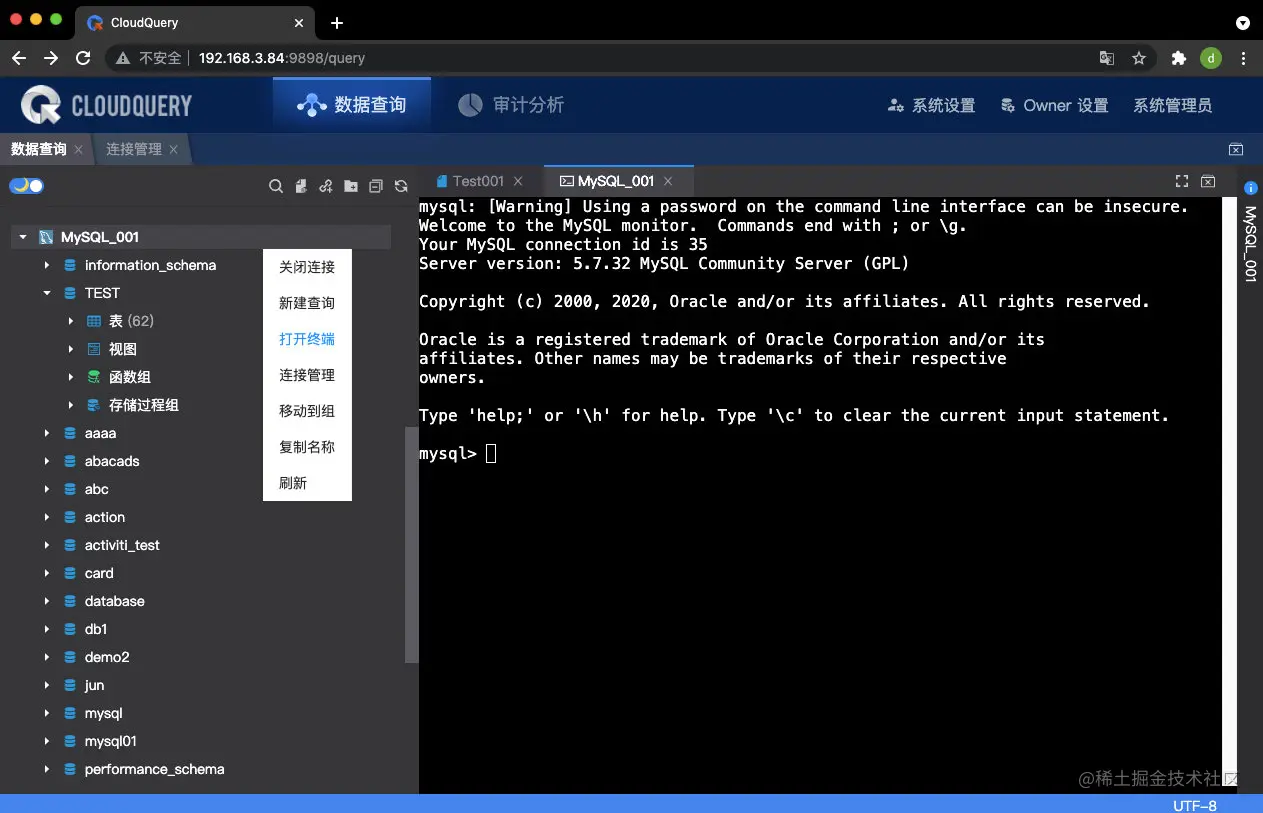
Task: Toggle the dark mode moon switch
Action: [x=27, y=185]
